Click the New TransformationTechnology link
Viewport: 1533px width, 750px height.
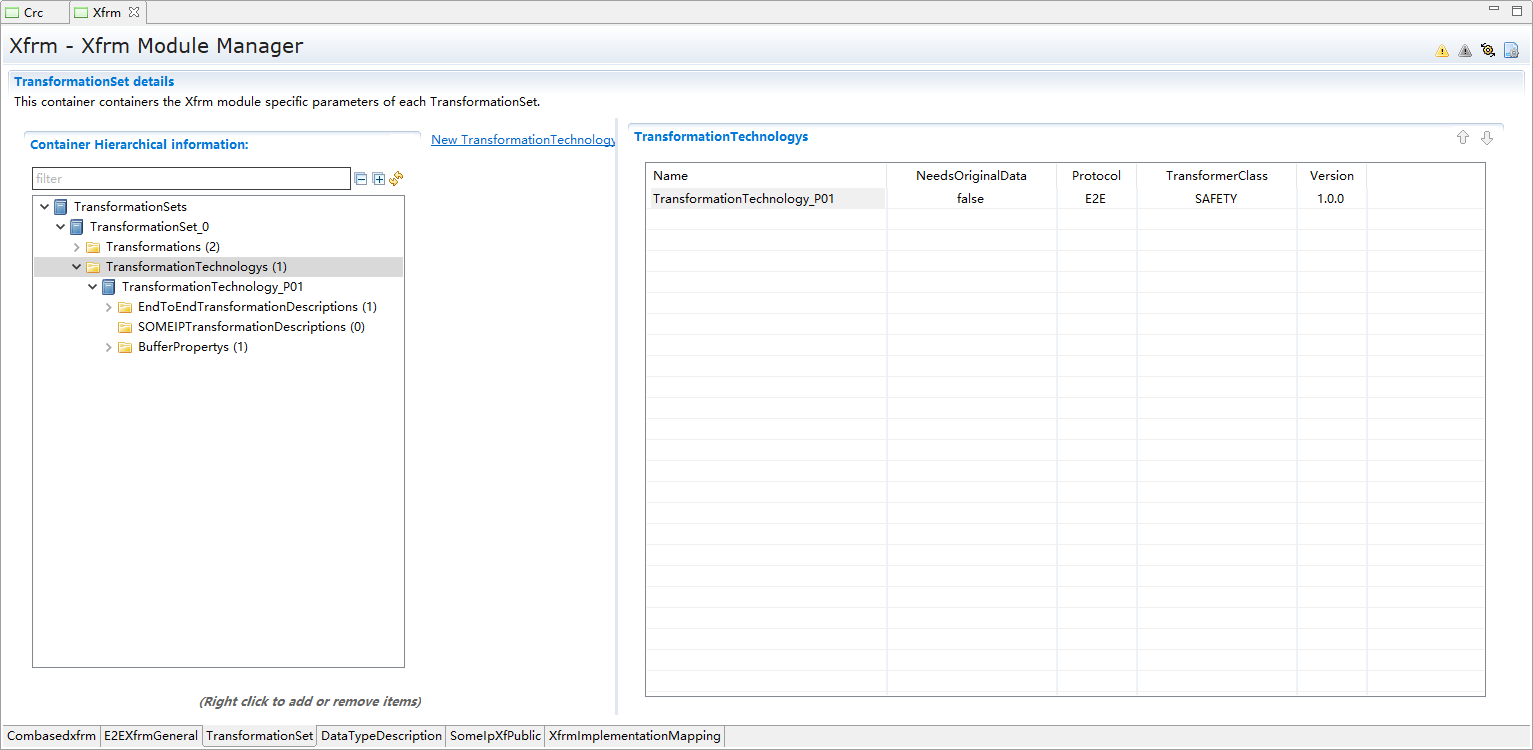coord(523,140)
